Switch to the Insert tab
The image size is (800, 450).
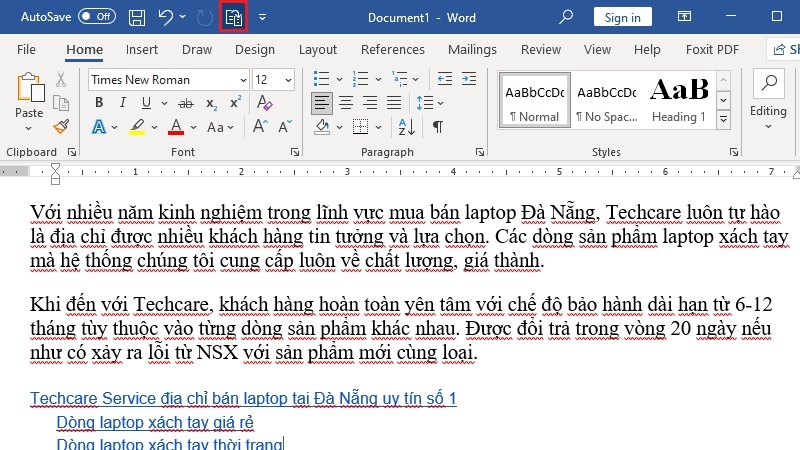pos(142,49)
